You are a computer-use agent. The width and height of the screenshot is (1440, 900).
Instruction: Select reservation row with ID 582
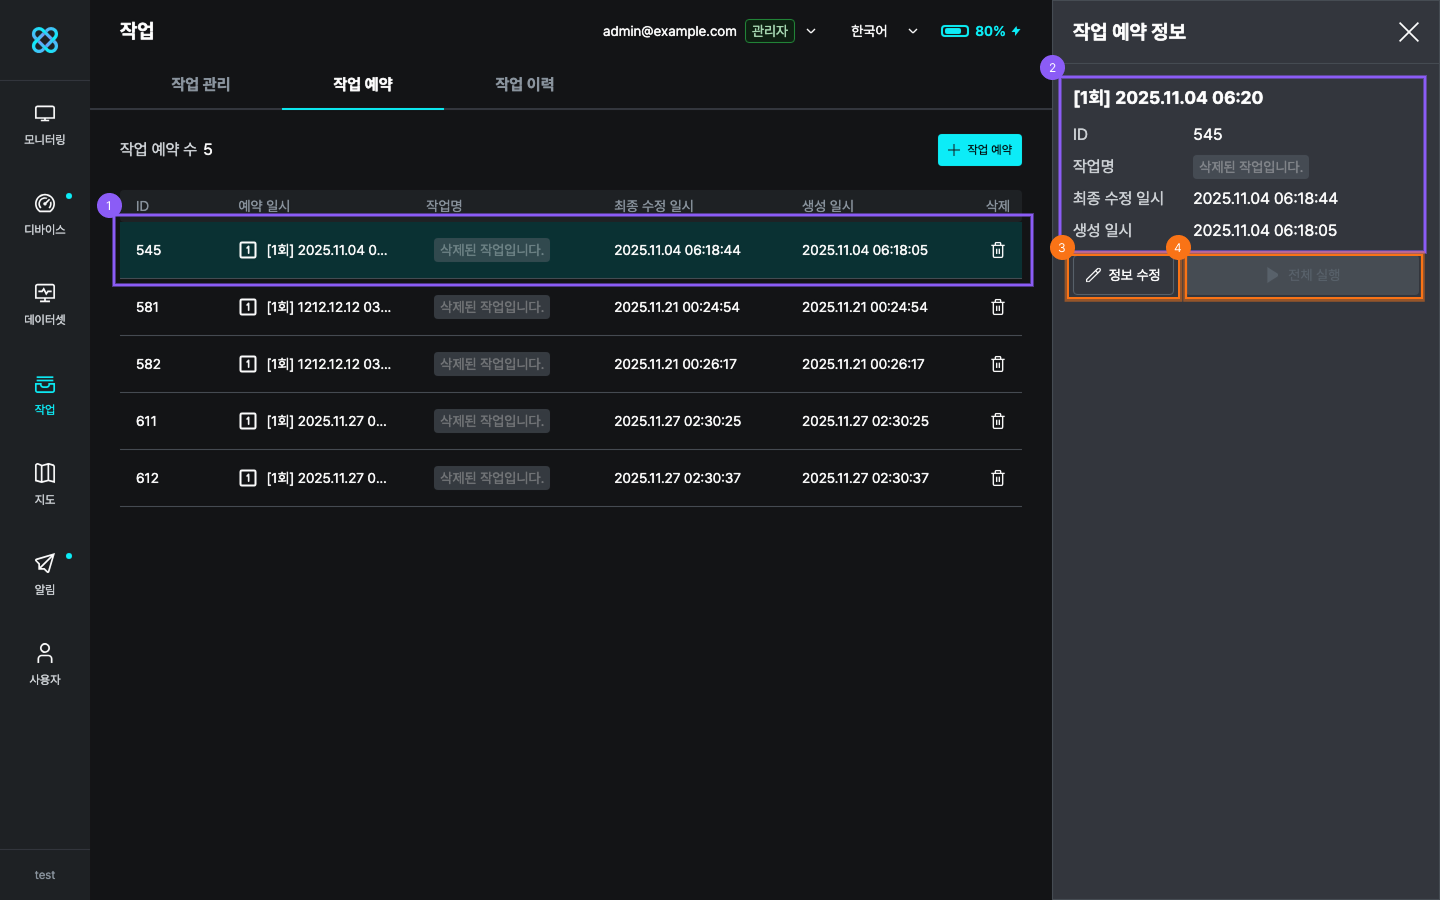570,364
